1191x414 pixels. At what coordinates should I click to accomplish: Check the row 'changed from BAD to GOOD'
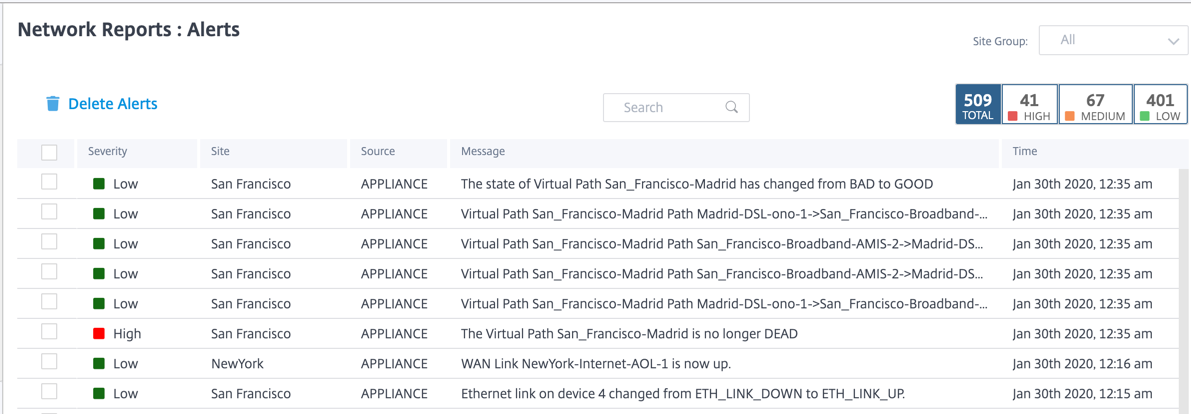pos(49,182)
